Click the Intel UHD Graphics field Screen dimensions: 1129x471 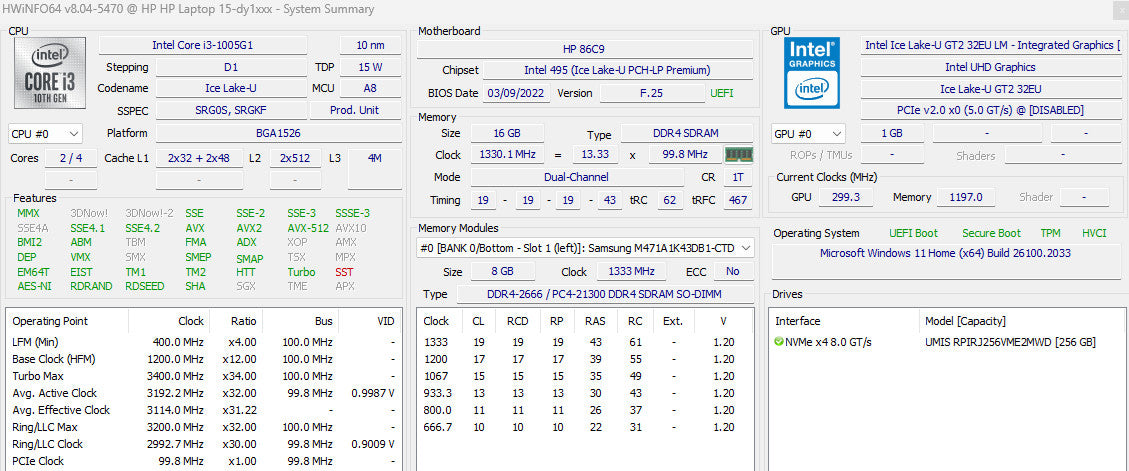coord(990,67)
